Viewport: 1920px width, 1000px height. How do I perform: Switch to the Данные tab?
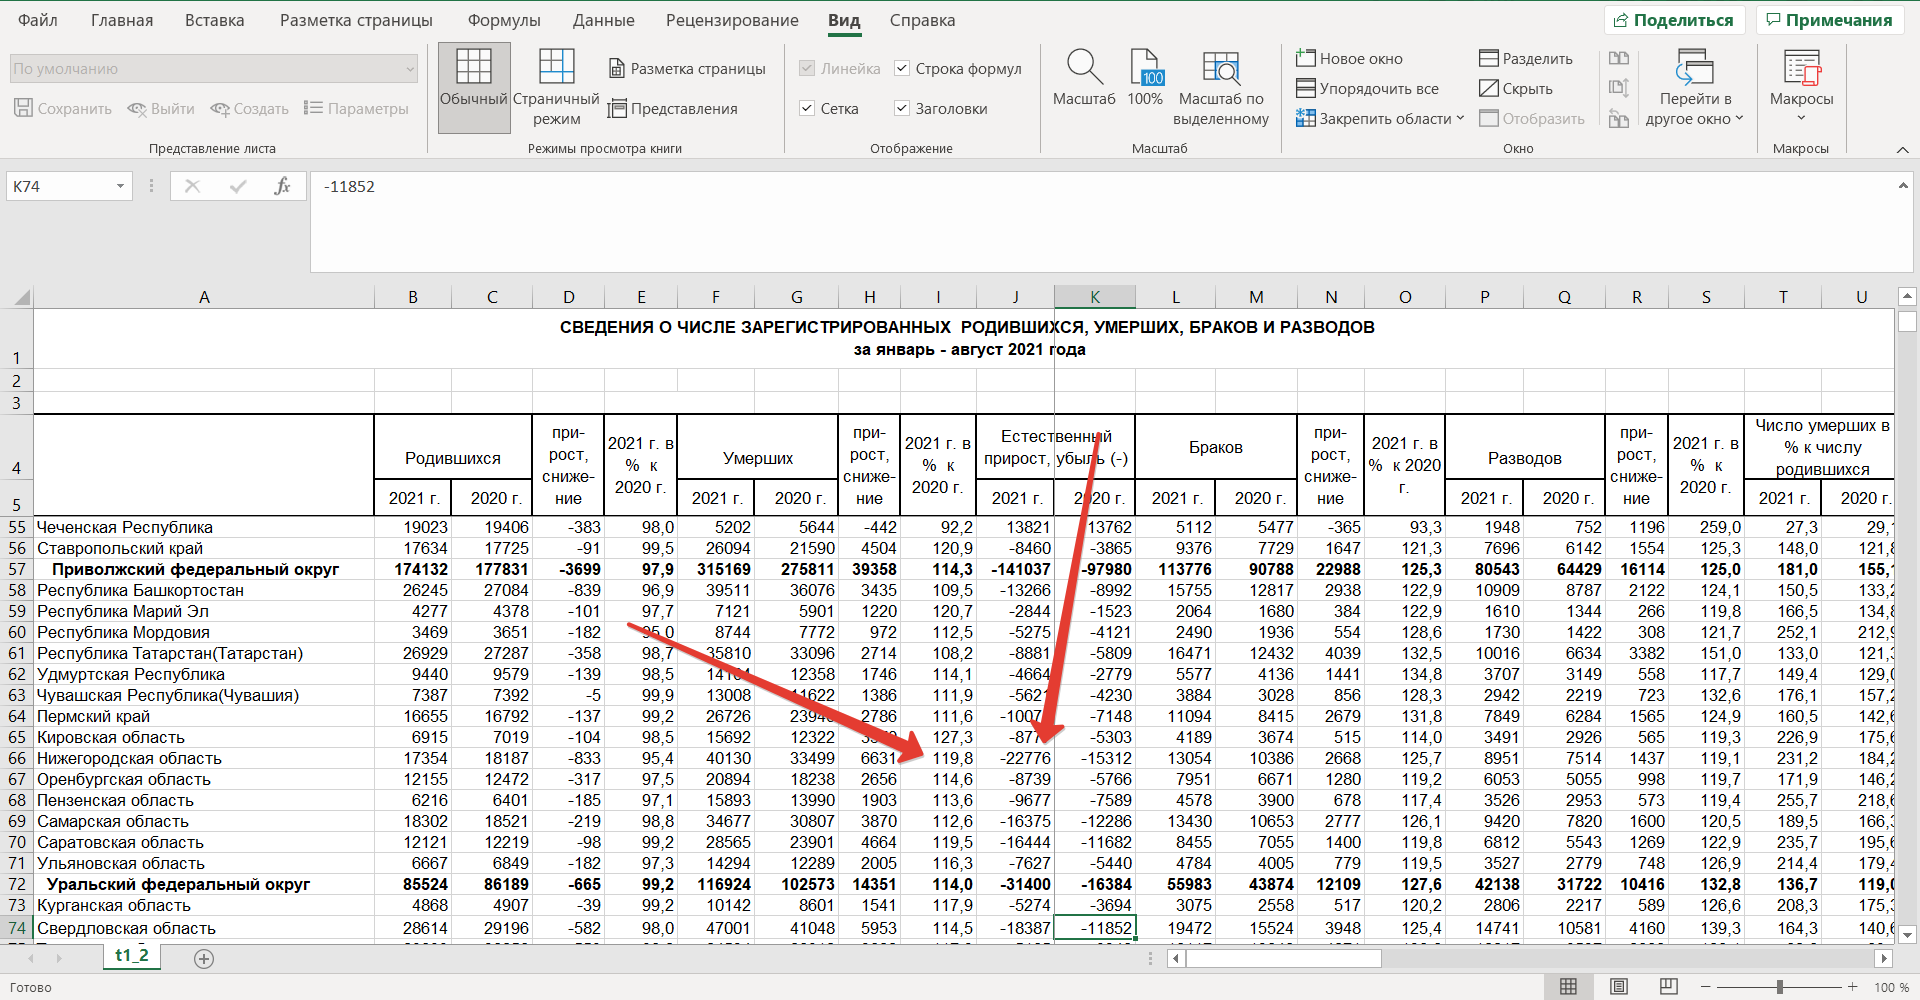pos(603,20)
